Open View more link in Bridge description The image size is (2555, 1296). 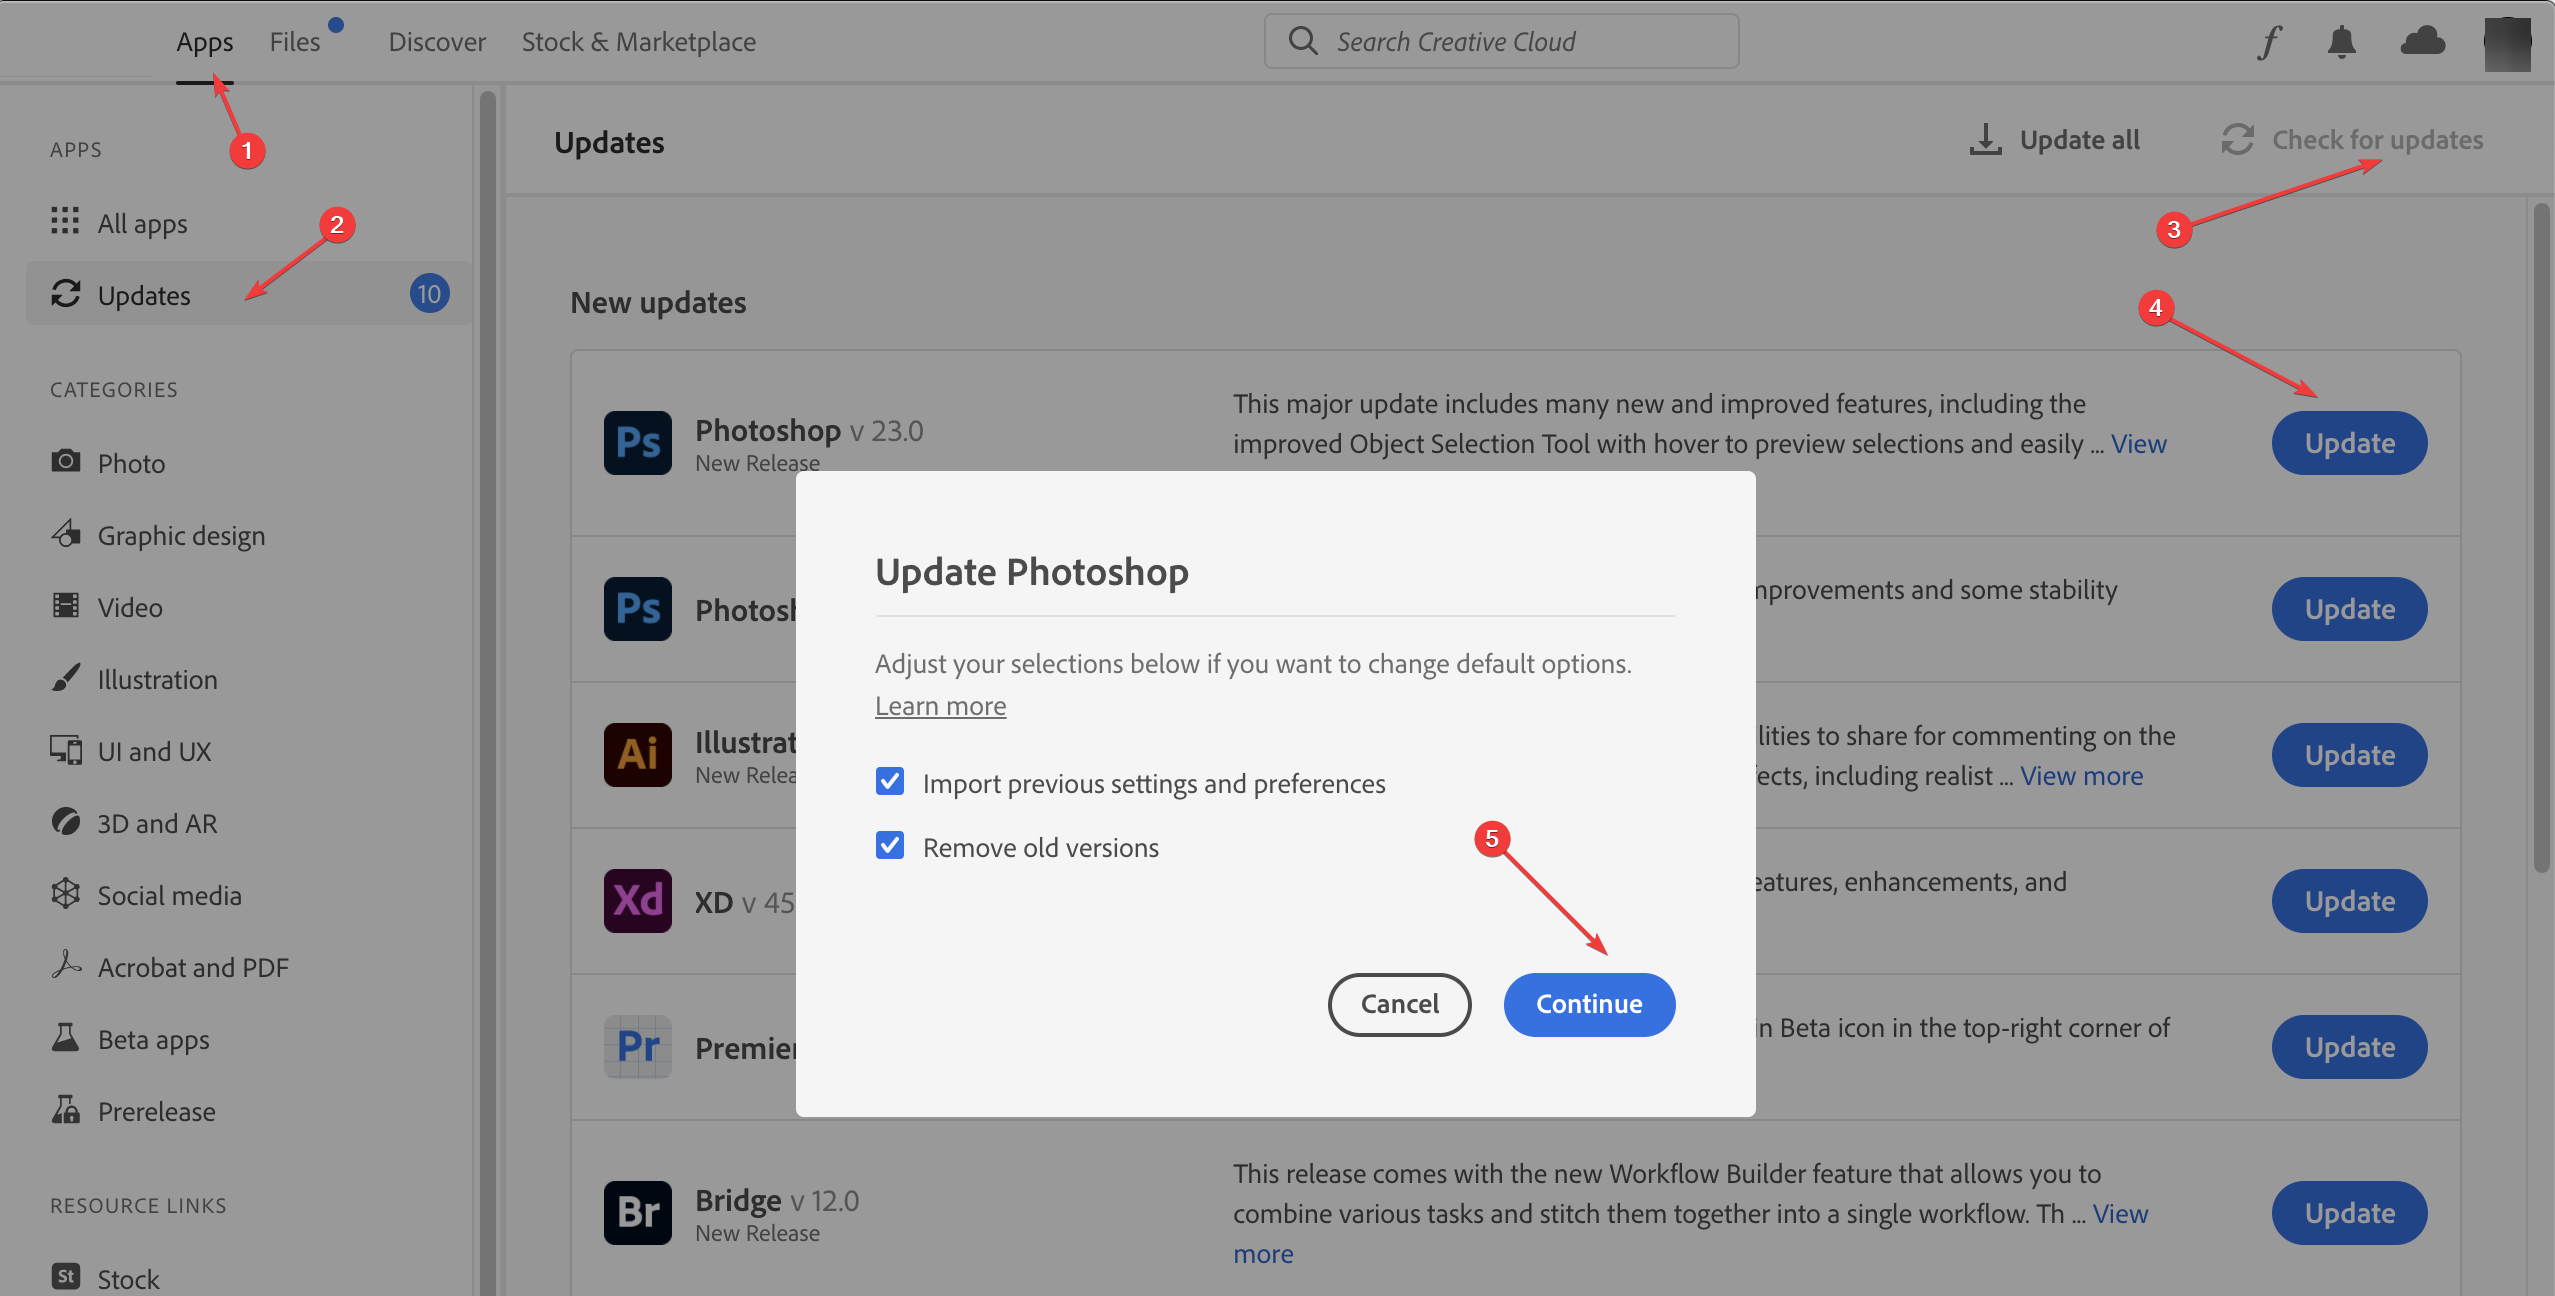[2120, 1214]
